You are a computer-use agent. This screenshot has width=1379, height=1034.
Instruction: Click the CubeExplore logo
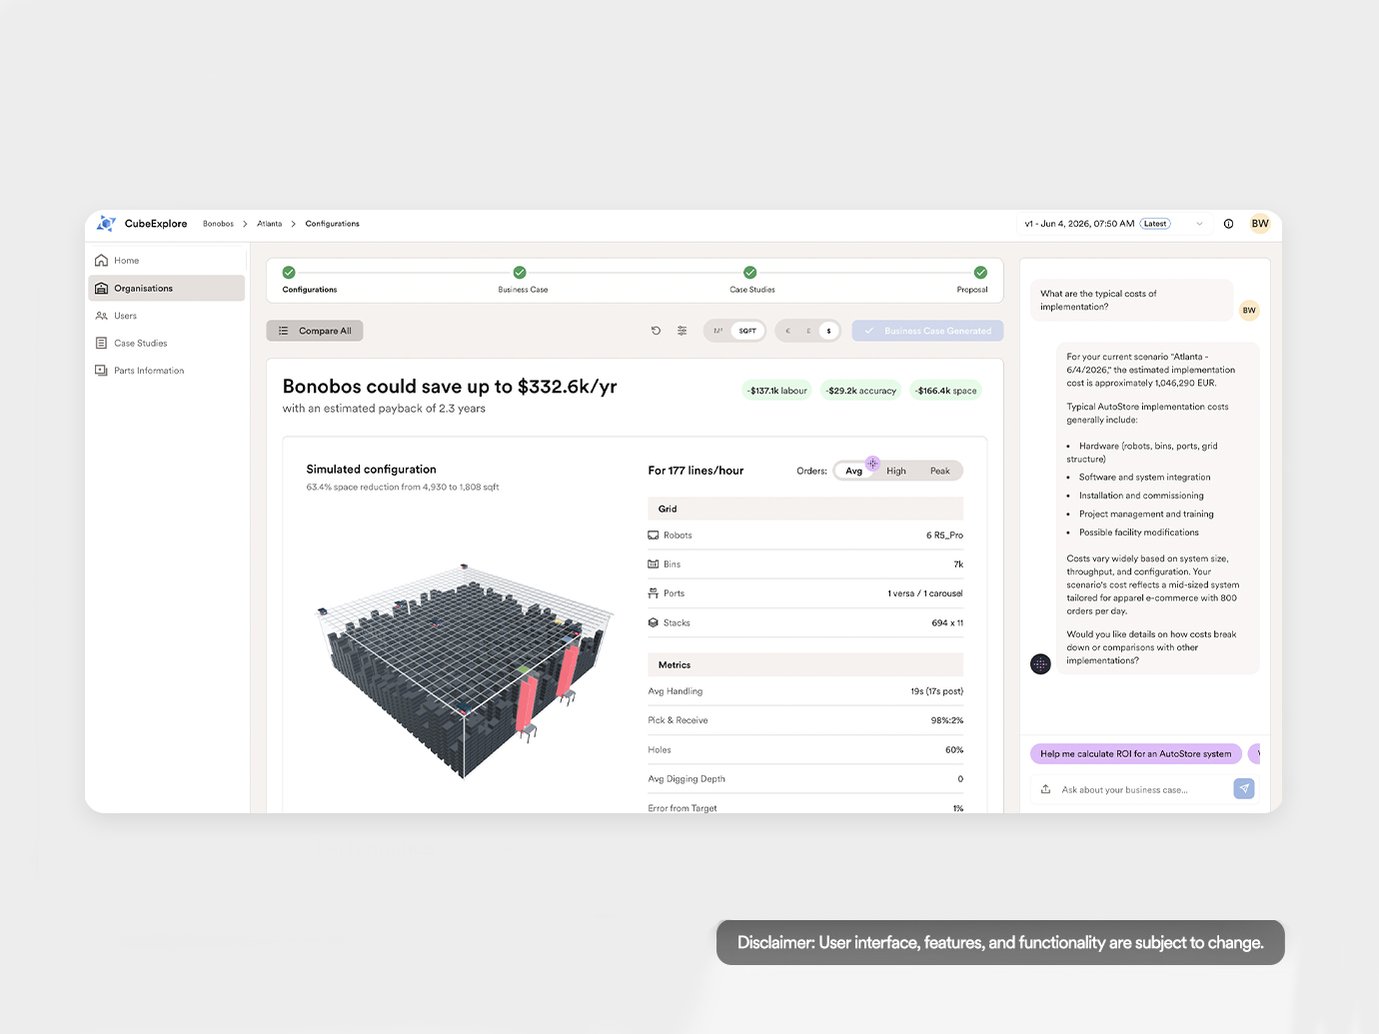coord(142,224)
